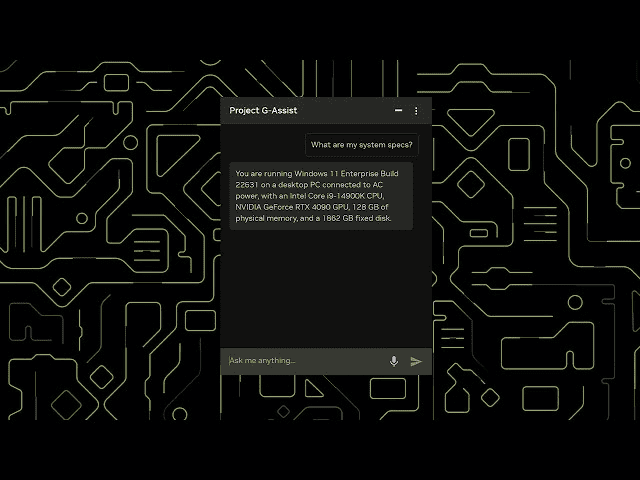Minimize the Project G-Assist window
The height and width of the screenshot is (480, 640).
tap(398, 110)
